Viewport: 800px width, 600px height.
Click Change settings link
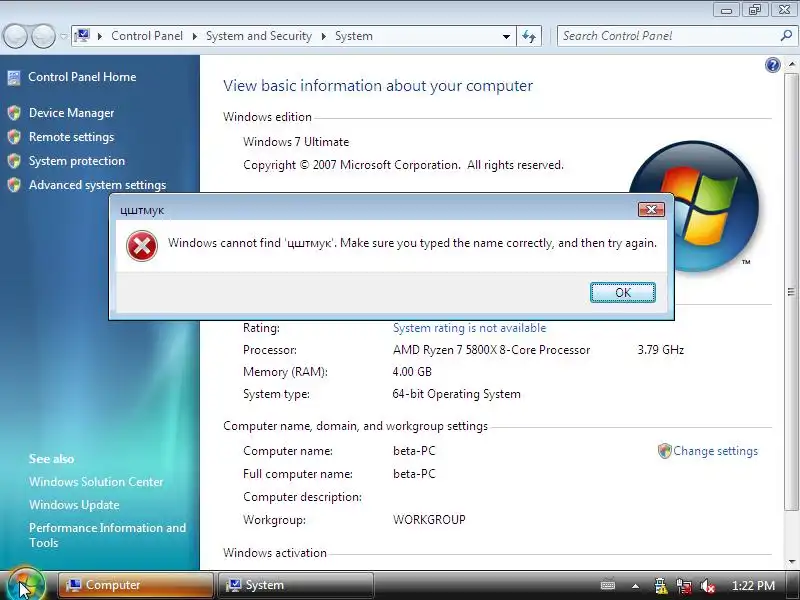[x=715, y=451]
